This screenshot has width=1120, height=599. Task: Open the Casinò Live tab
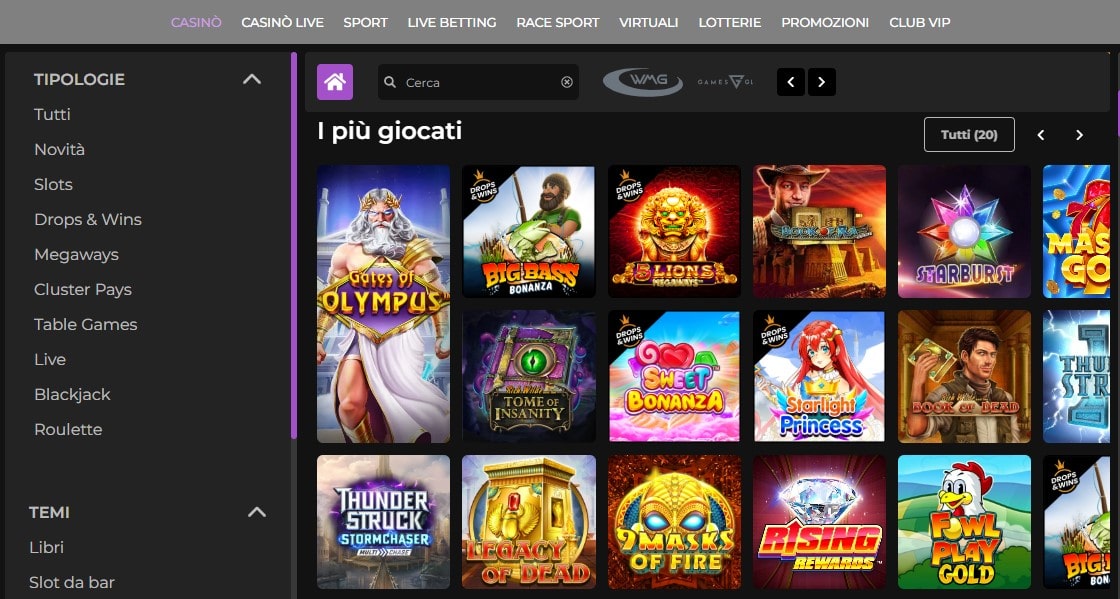pyautogui.click(x=282, y=22)
